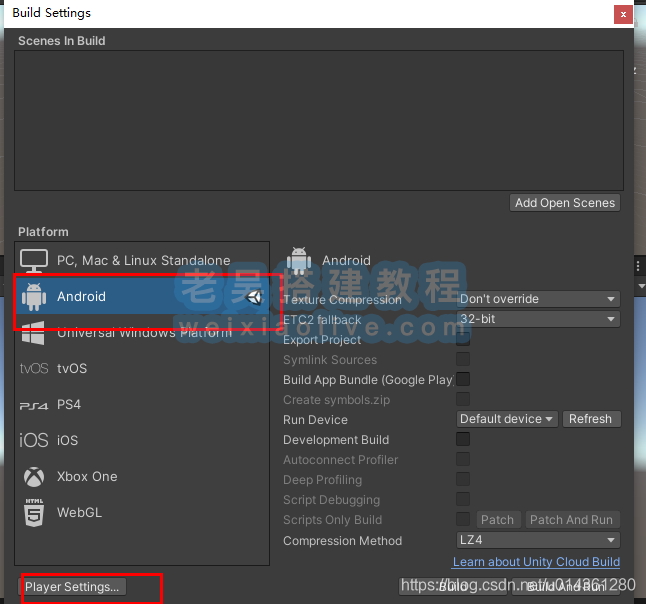The height and width of the screenshot is (604, 646).
Task: Select the WebGL HTML5 icon
Action: 34,513
